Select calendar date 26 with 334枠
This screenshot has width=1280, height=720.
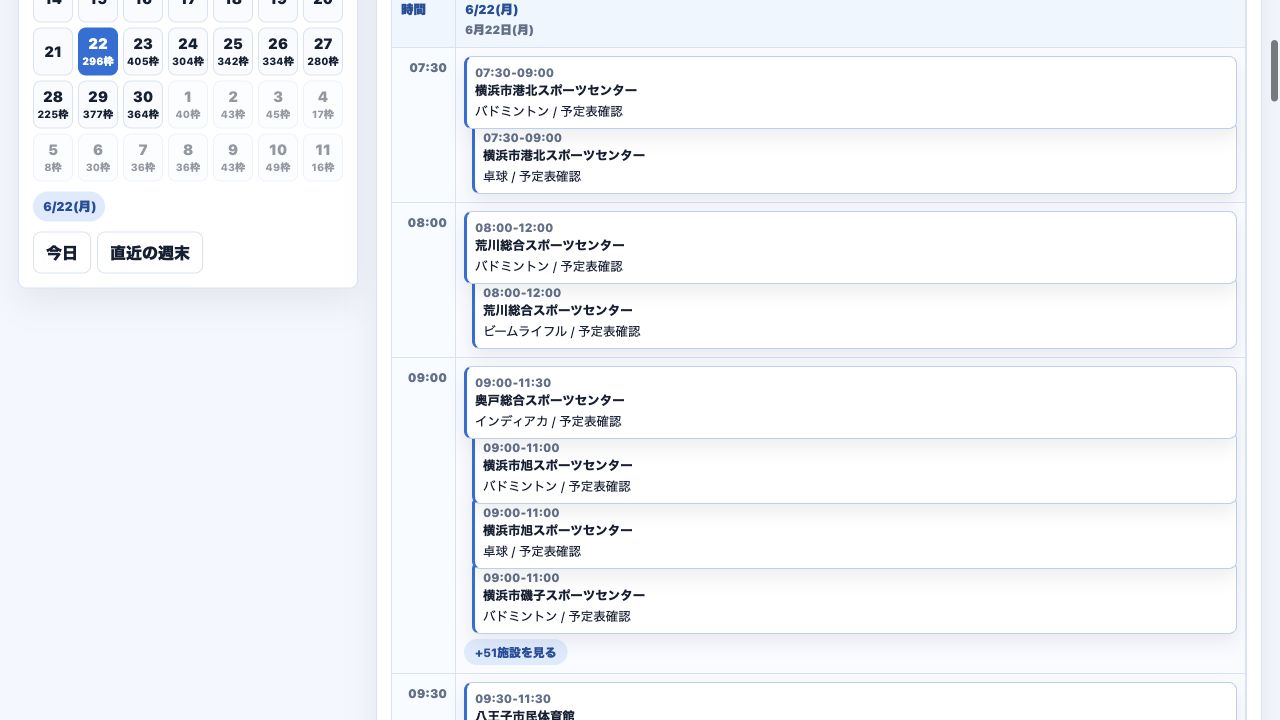coord(278,51)
